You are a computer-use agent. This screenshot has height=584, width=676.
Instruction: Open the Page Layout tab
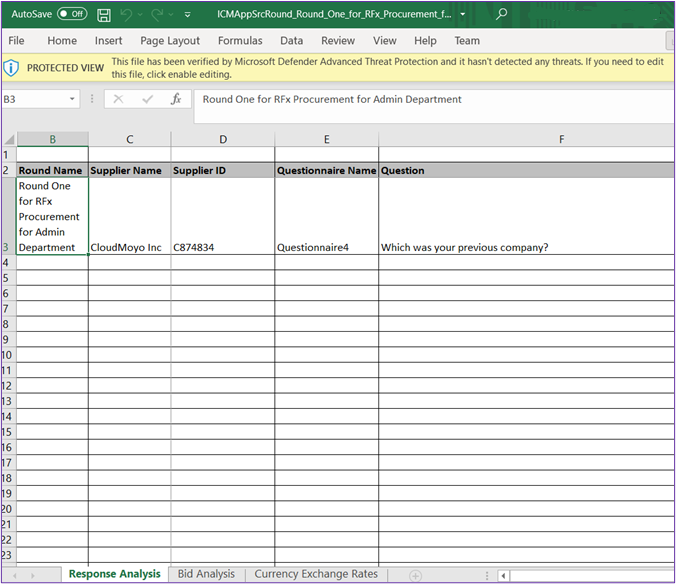[170, 41]
